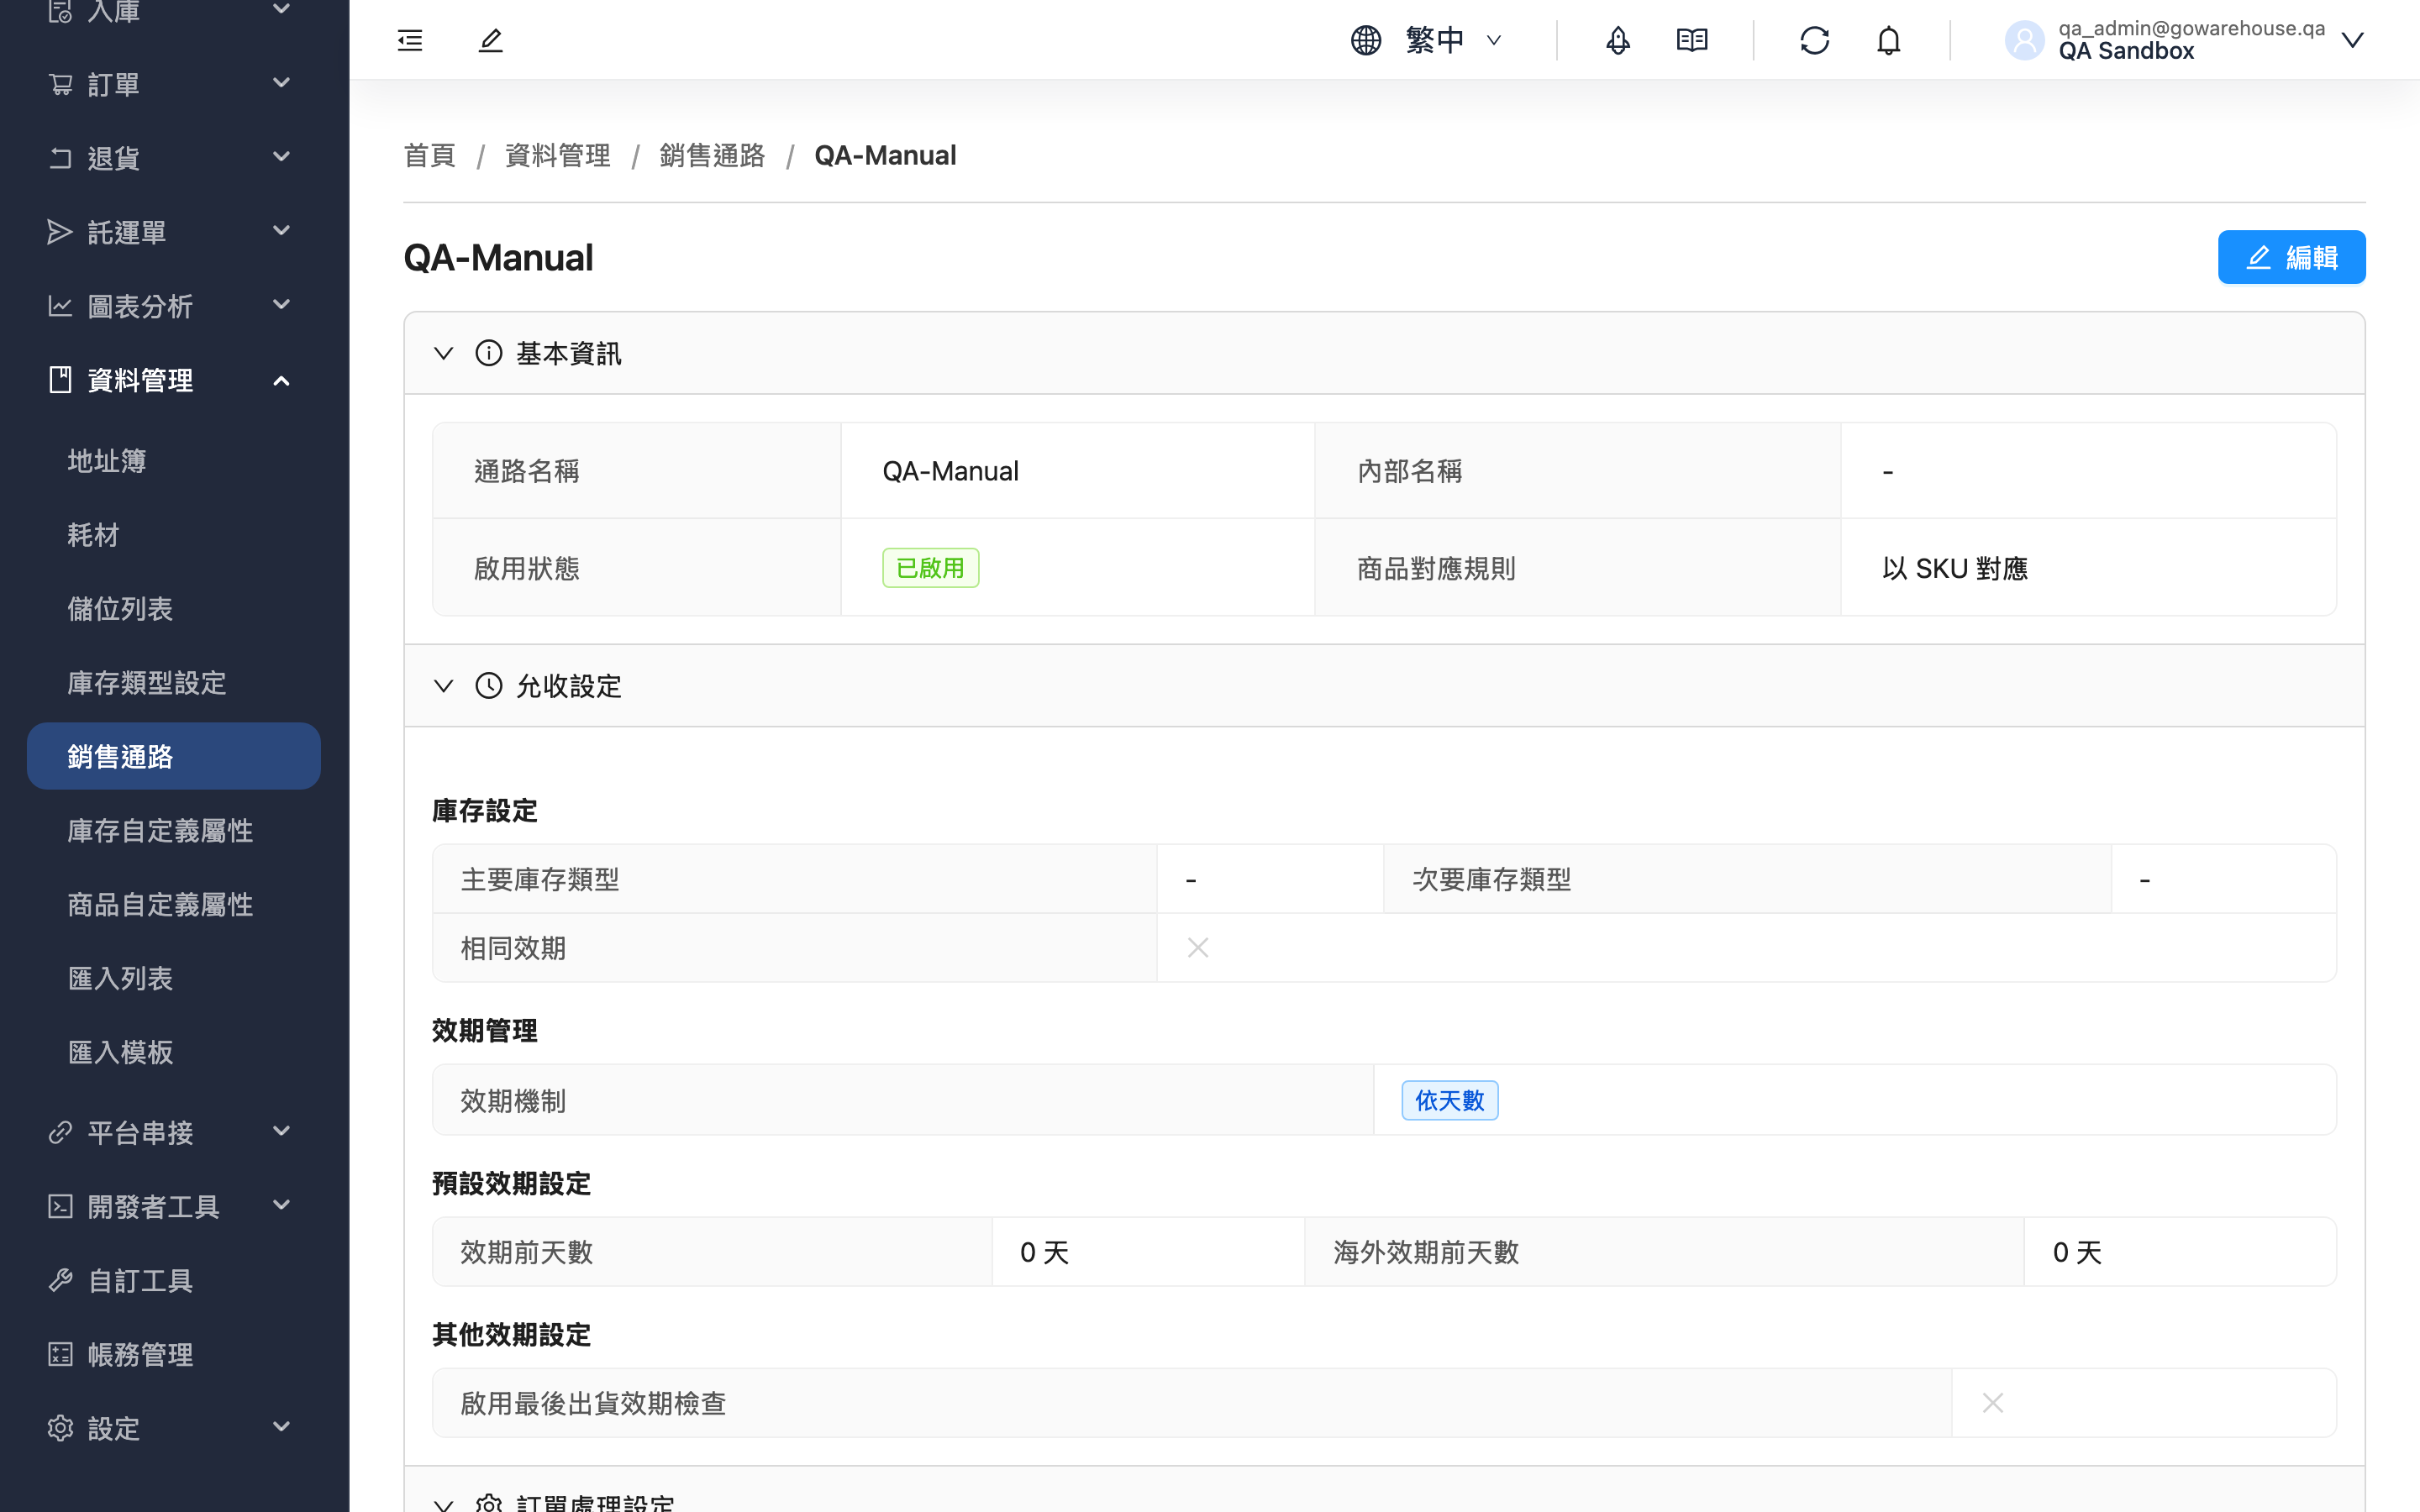Click the 設定 gear icon in sidebar
The height and width of the screenshot is (1512, 2420).
click(60, 1428)
